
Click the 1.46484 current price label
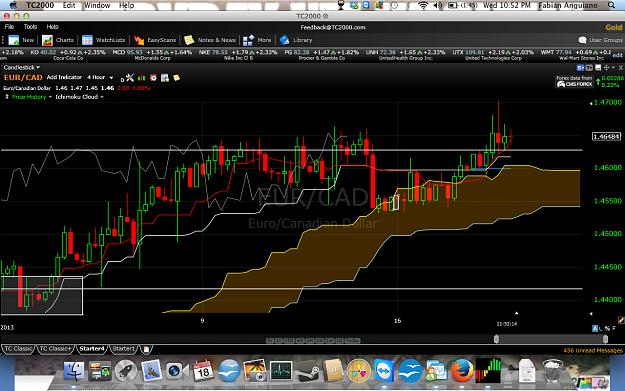point(606,137)
